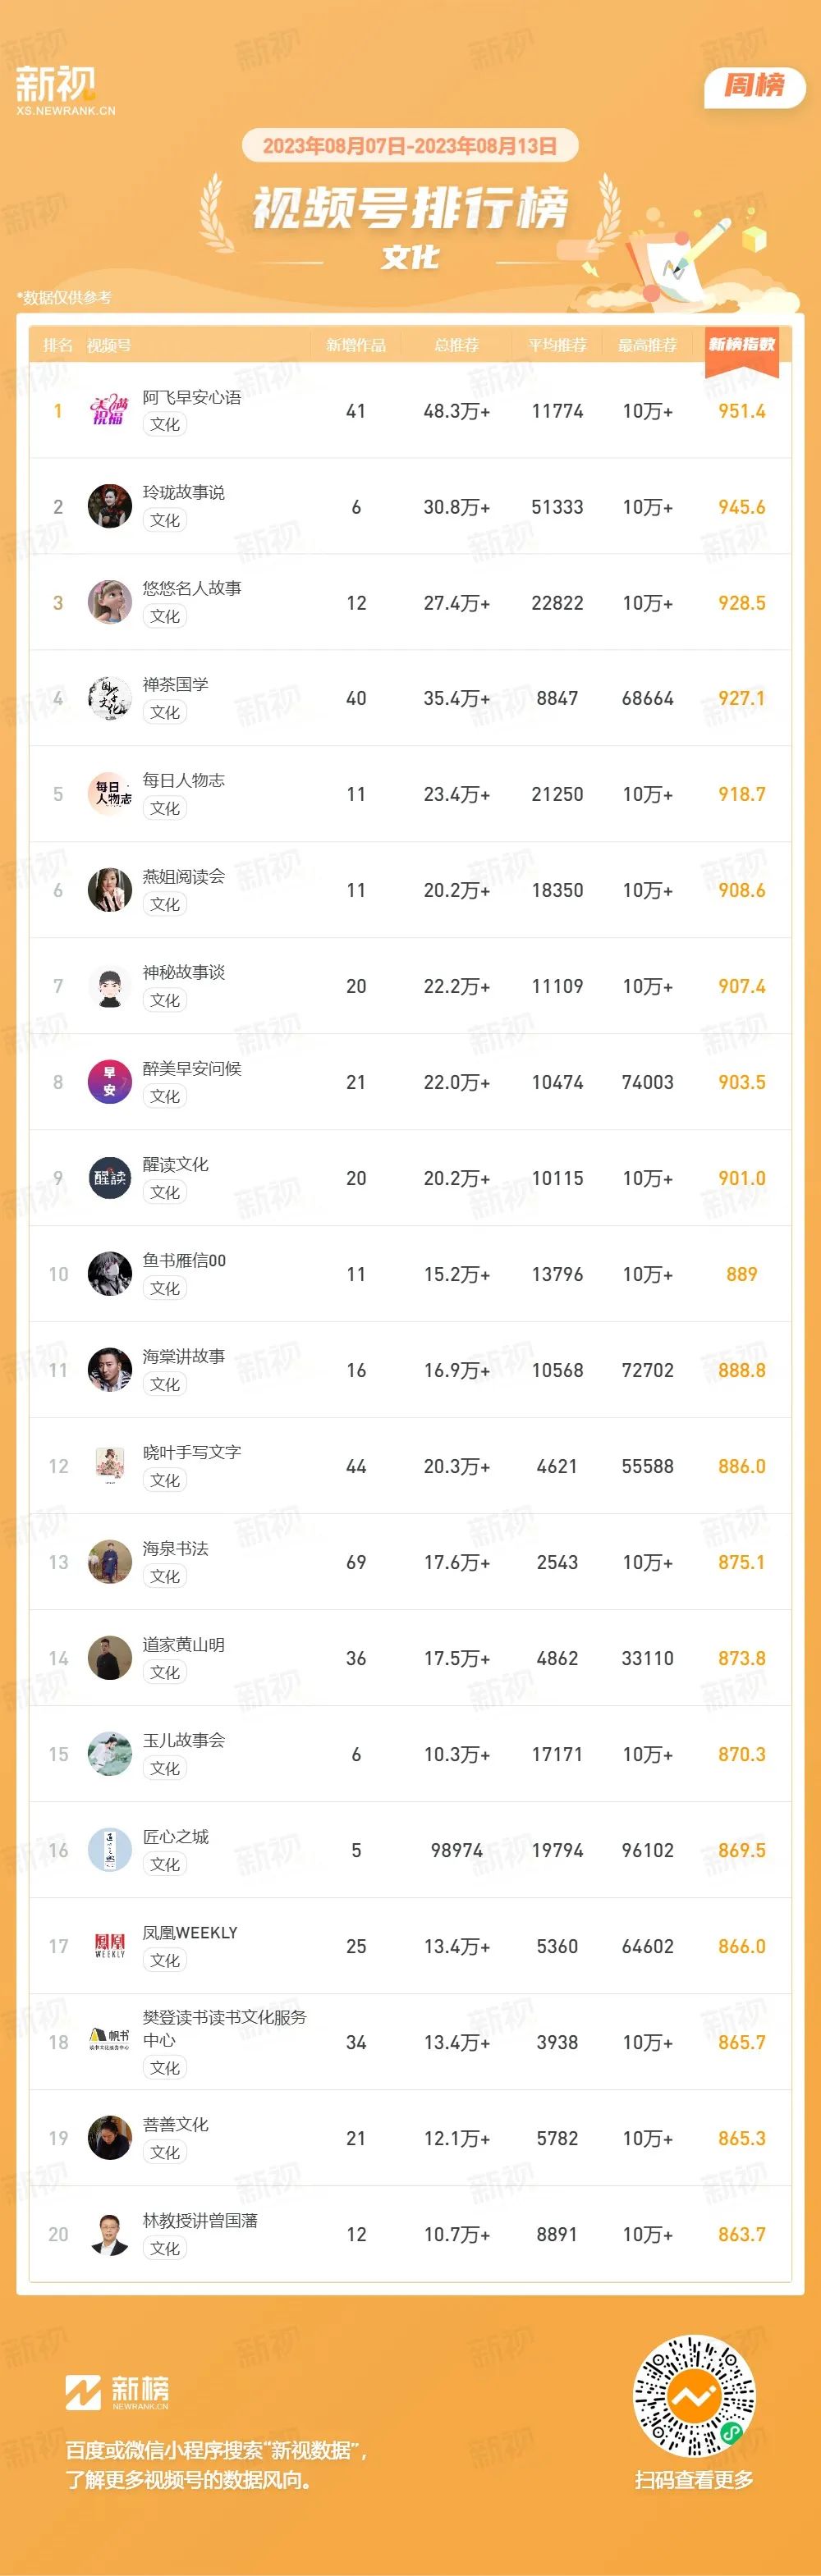The height and width of the screenshot is (2576, 821).
Task: Click the 海泉书法 account name
Action: [x=176, y=1548]
